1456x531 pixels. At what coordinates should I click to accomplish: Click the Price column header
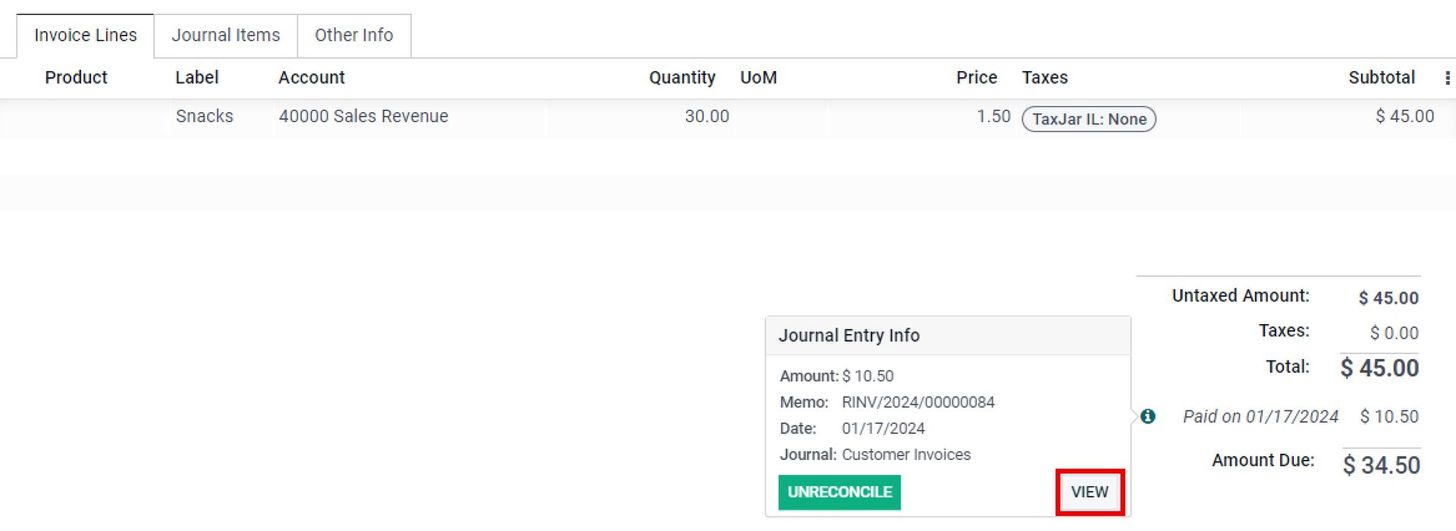(976, 78)
